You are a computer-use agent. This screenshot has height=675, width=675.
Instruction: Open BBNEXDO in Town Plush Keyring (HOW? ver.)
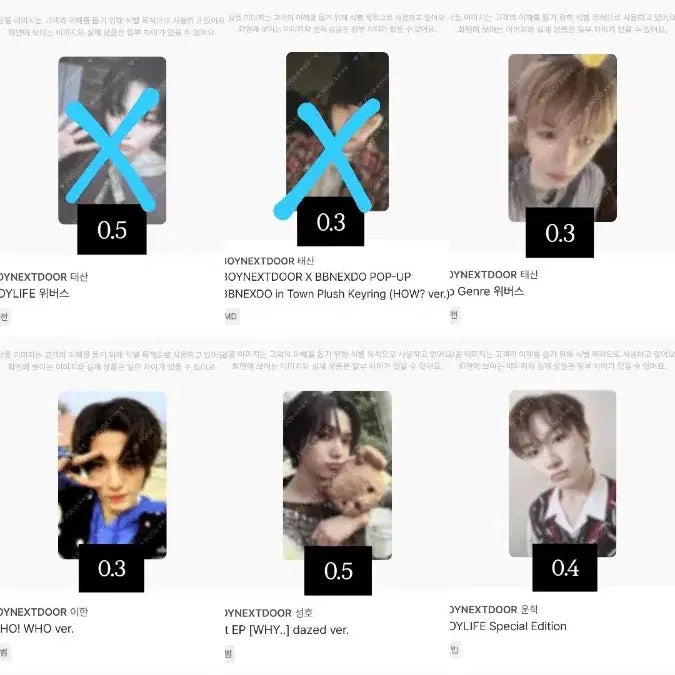click(337, 294)
